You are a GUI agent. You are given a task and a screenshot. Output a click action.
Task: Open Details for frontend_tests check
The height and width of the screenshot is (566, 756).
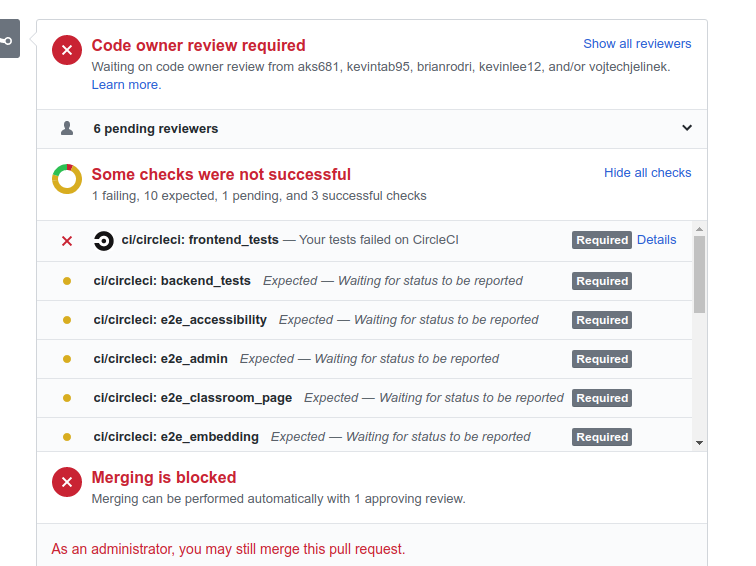656,240
